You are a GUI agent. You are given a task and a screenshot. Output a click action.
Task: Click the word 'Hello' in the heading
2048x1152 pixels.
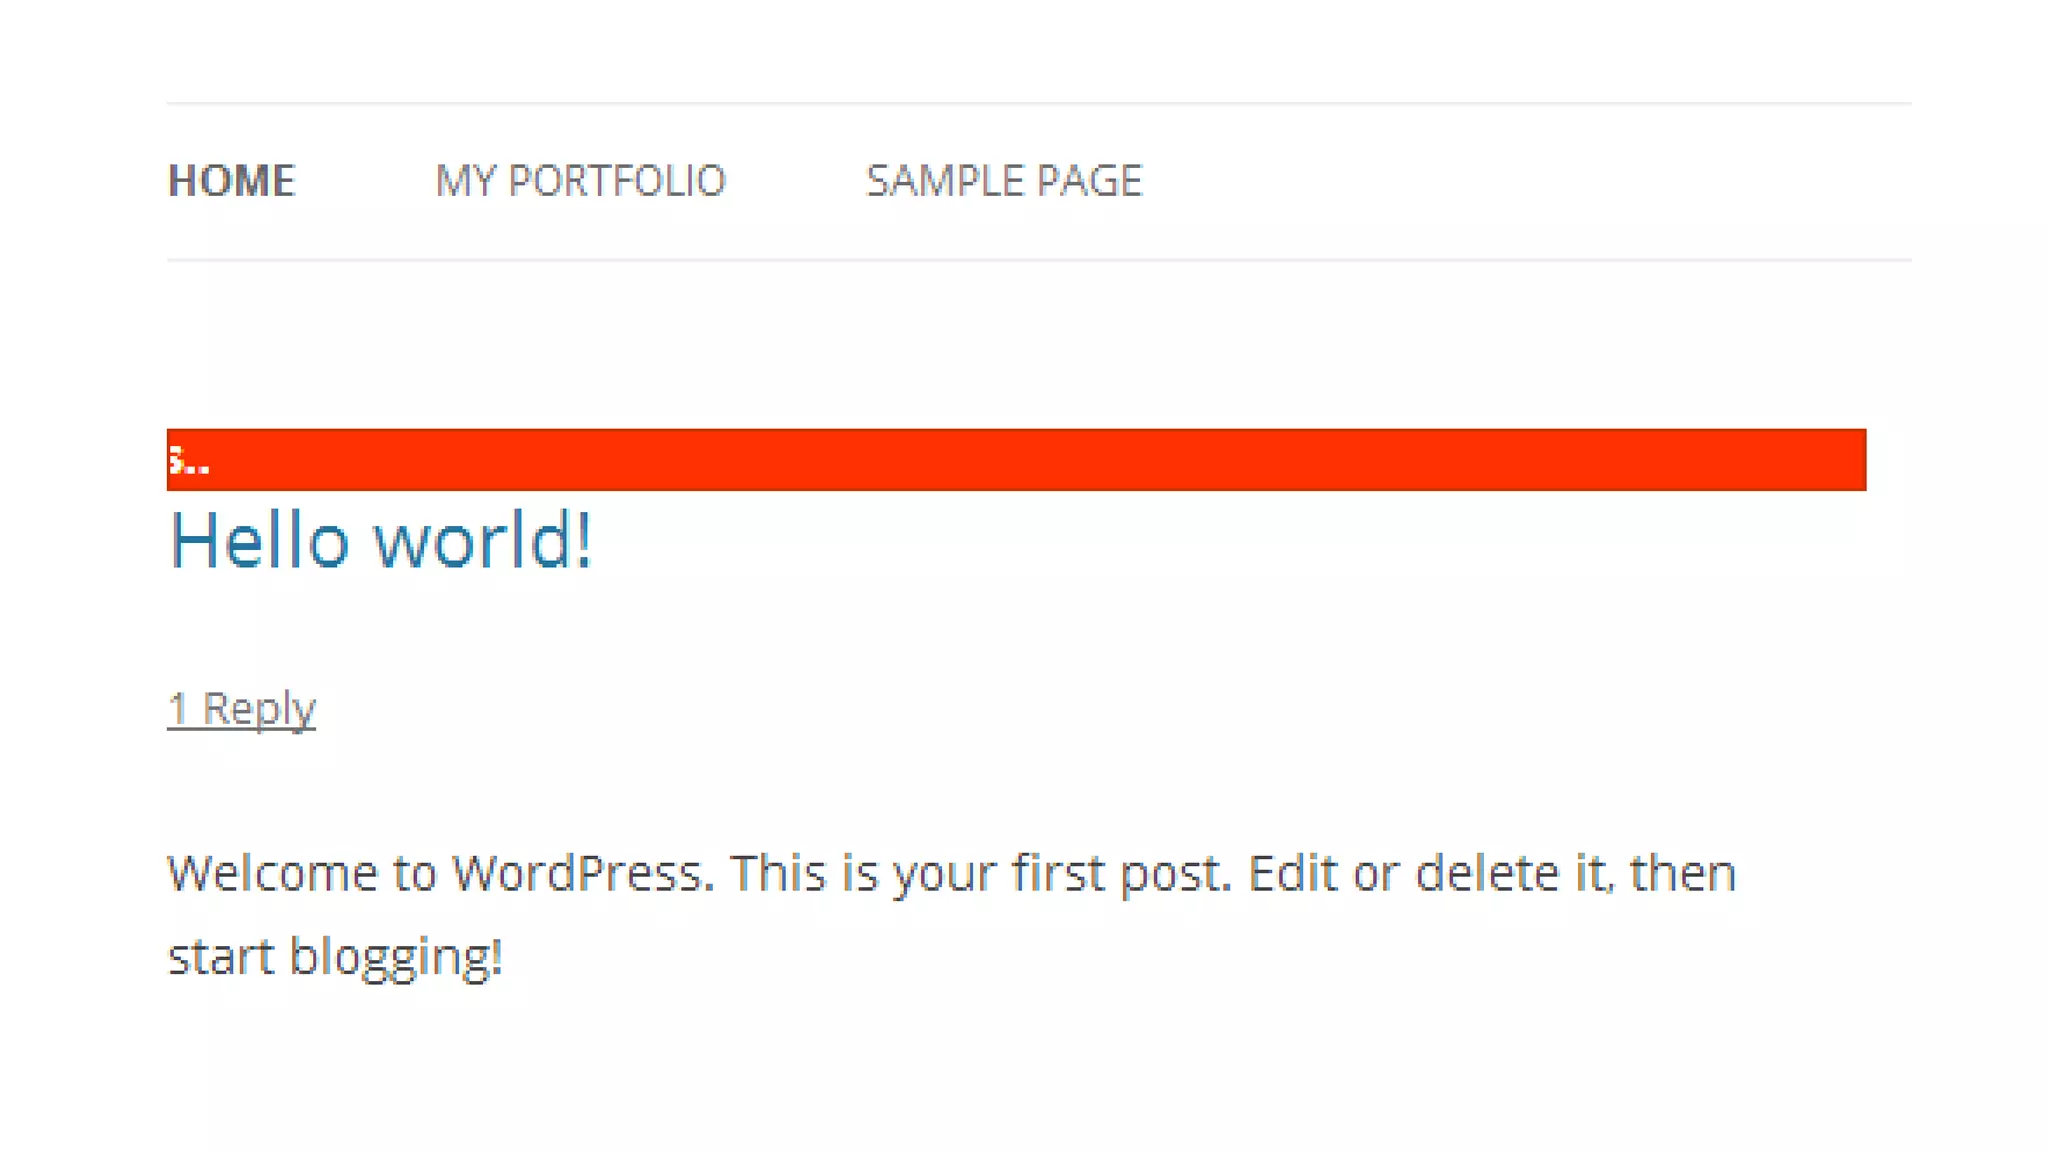(x=259, y=540)
